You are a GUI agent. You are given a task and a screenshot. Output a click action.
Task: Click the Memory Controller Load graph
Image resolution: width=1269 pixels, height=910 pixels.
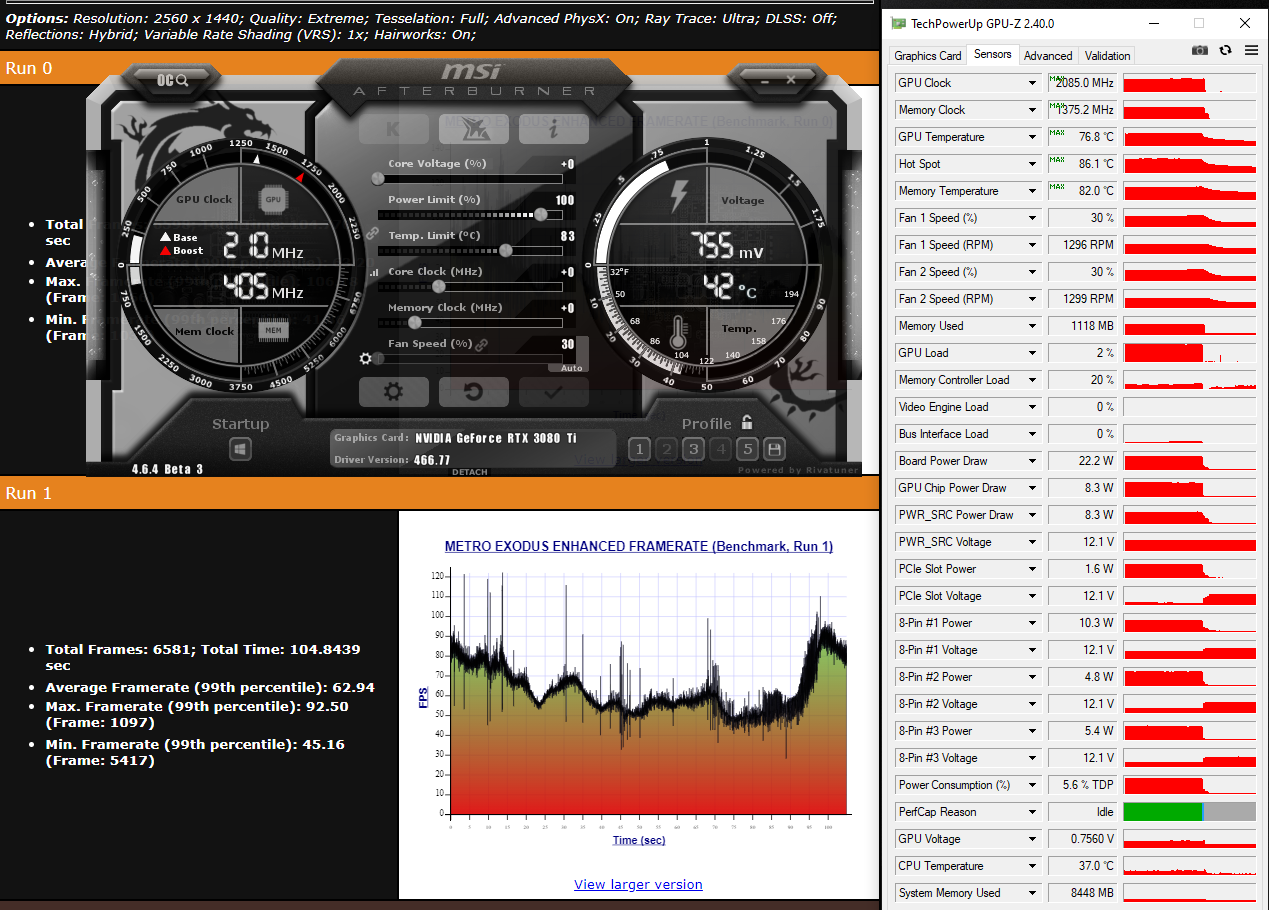click(1190, 380)
